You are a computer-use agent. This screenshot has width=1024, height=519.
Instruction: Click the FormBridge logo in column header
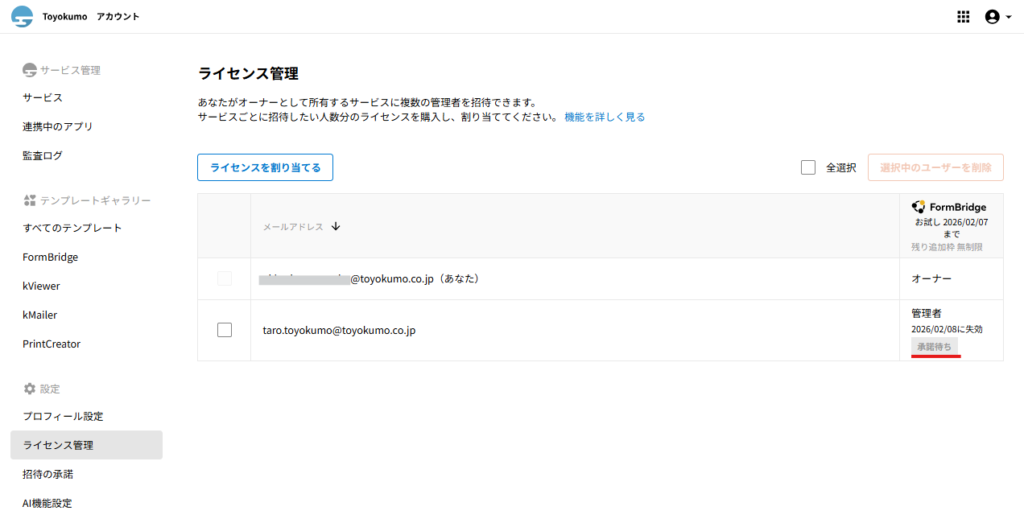[918, 207]
